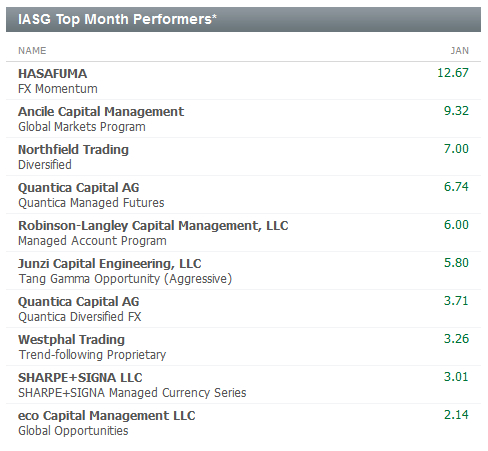This screenshot has width=488, height=451.
Task: Open the FX Momentum program
Action: [58, 89]
